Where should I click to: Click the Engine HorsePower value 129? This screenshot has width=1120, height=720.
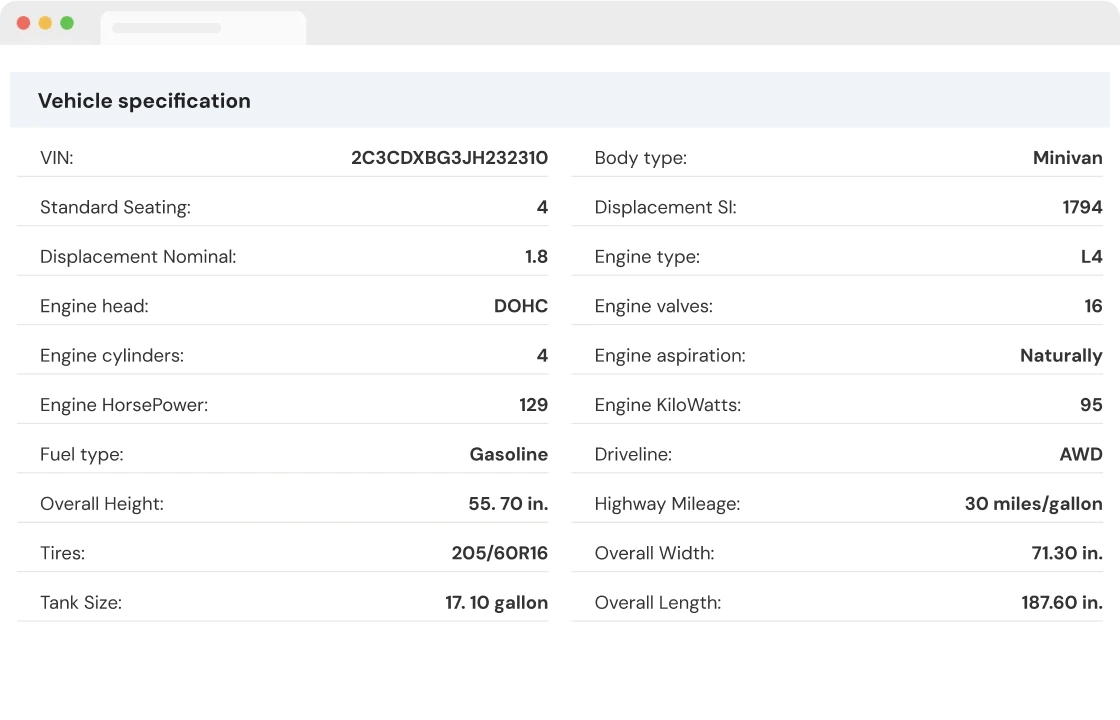pyautogui.click(x=533, y=405)
